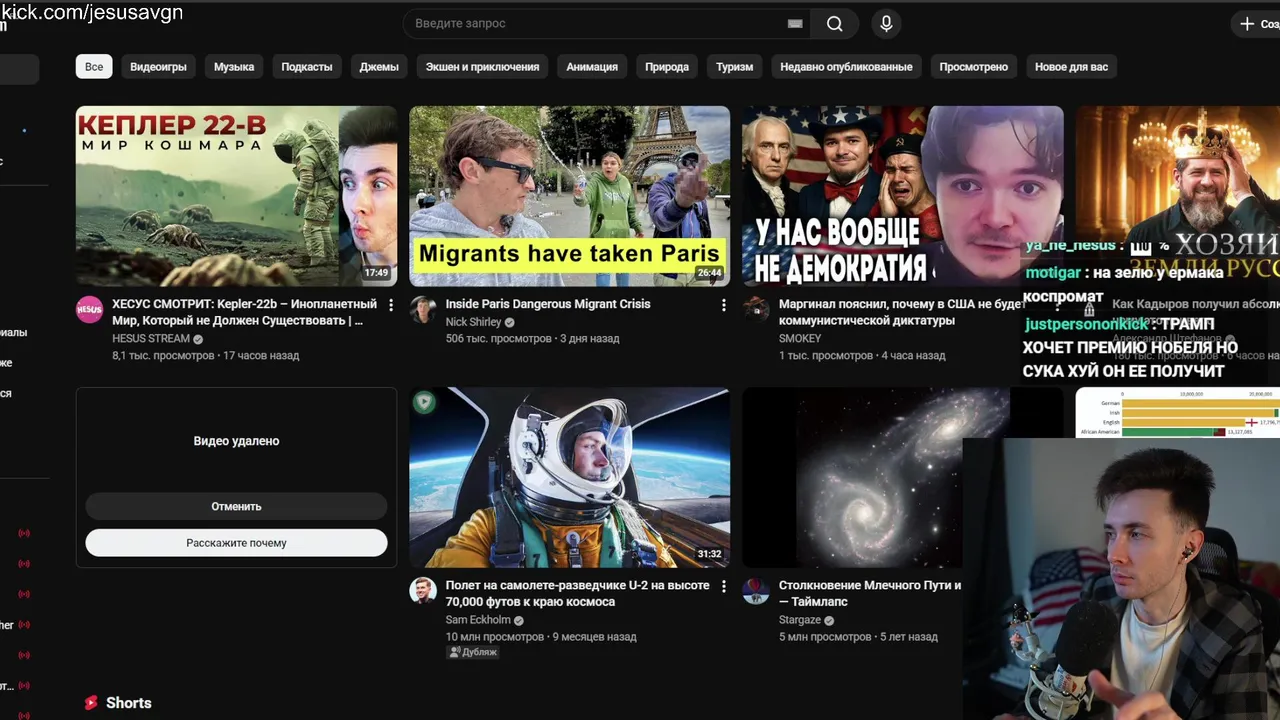Go to Stargaze channel name
This screenshot has width=1280, height=720.
coord(800,620)
